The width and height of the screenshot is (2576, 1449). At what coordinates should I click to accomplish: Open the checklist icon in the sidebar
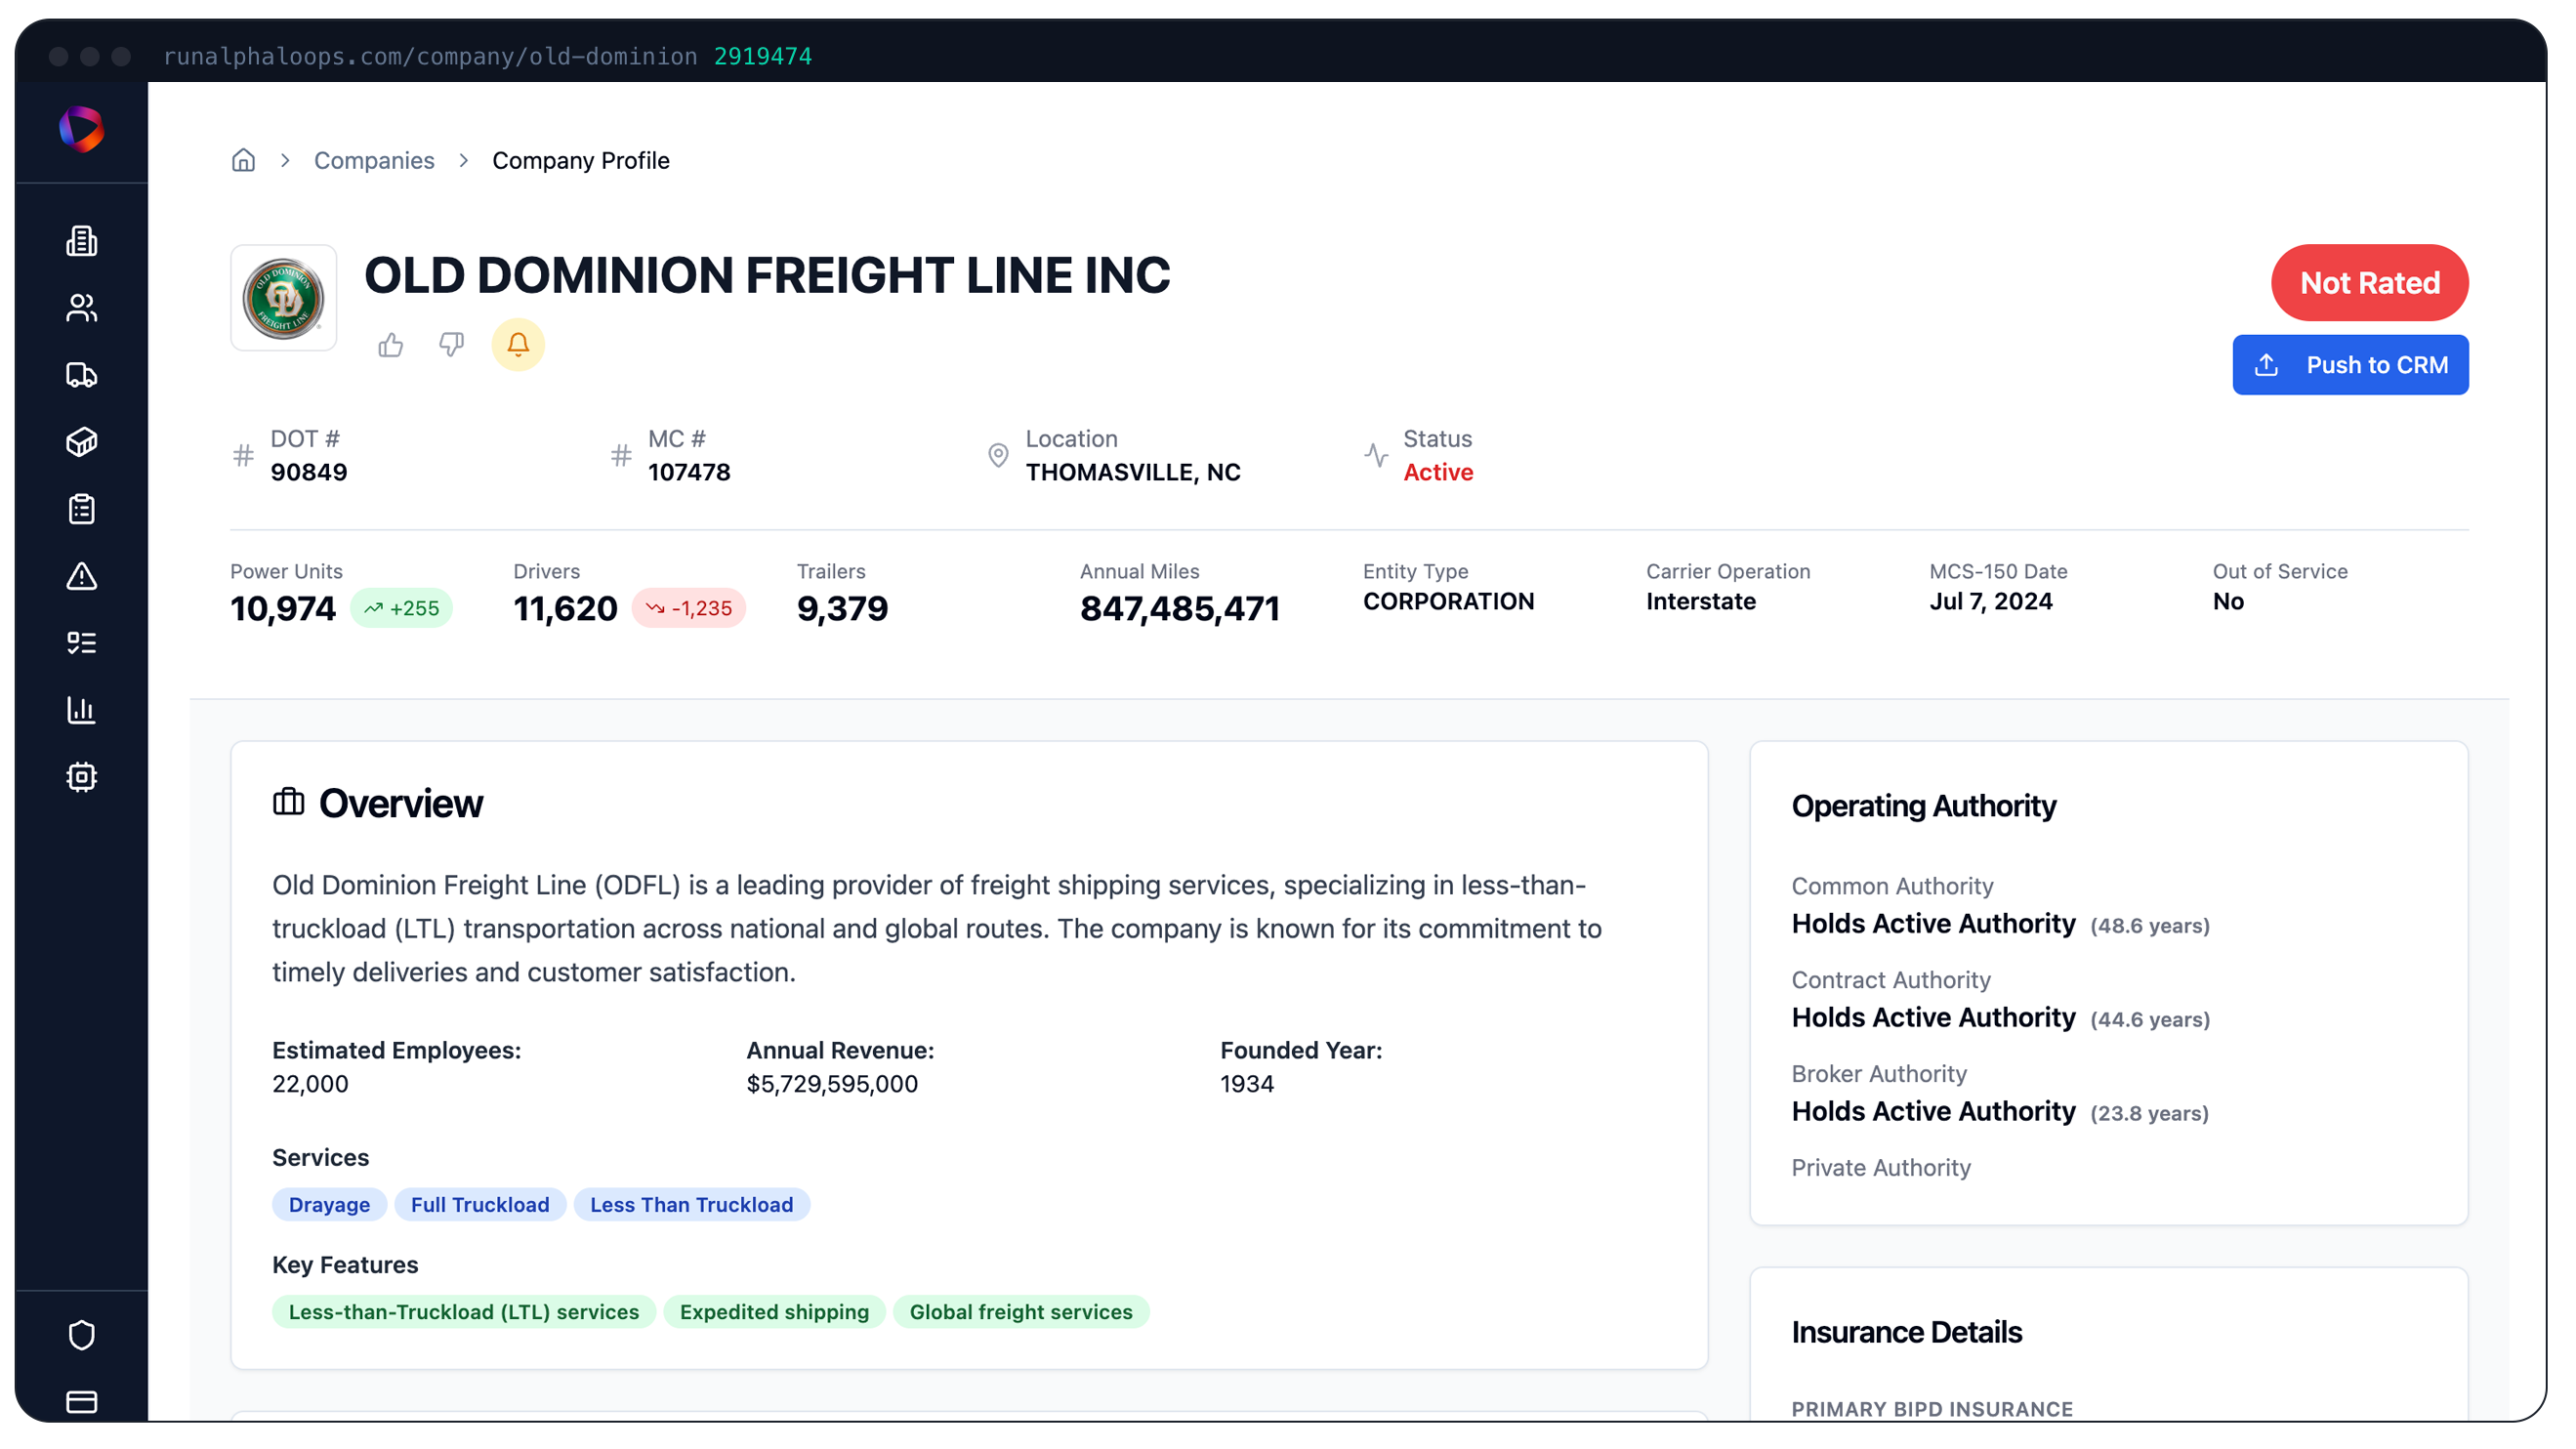click(x=80, y=643)
